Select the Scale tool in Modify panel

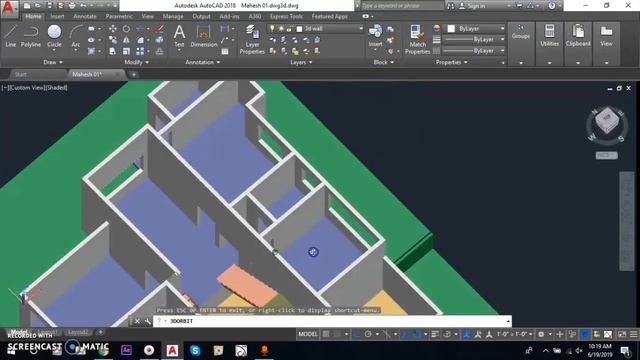126,51
